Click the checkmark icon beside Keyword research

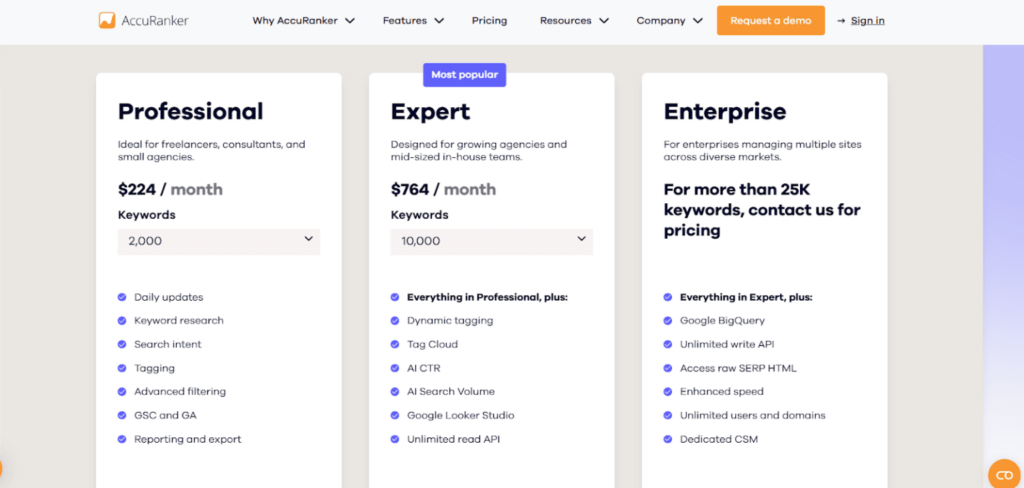tap(122, 321)
